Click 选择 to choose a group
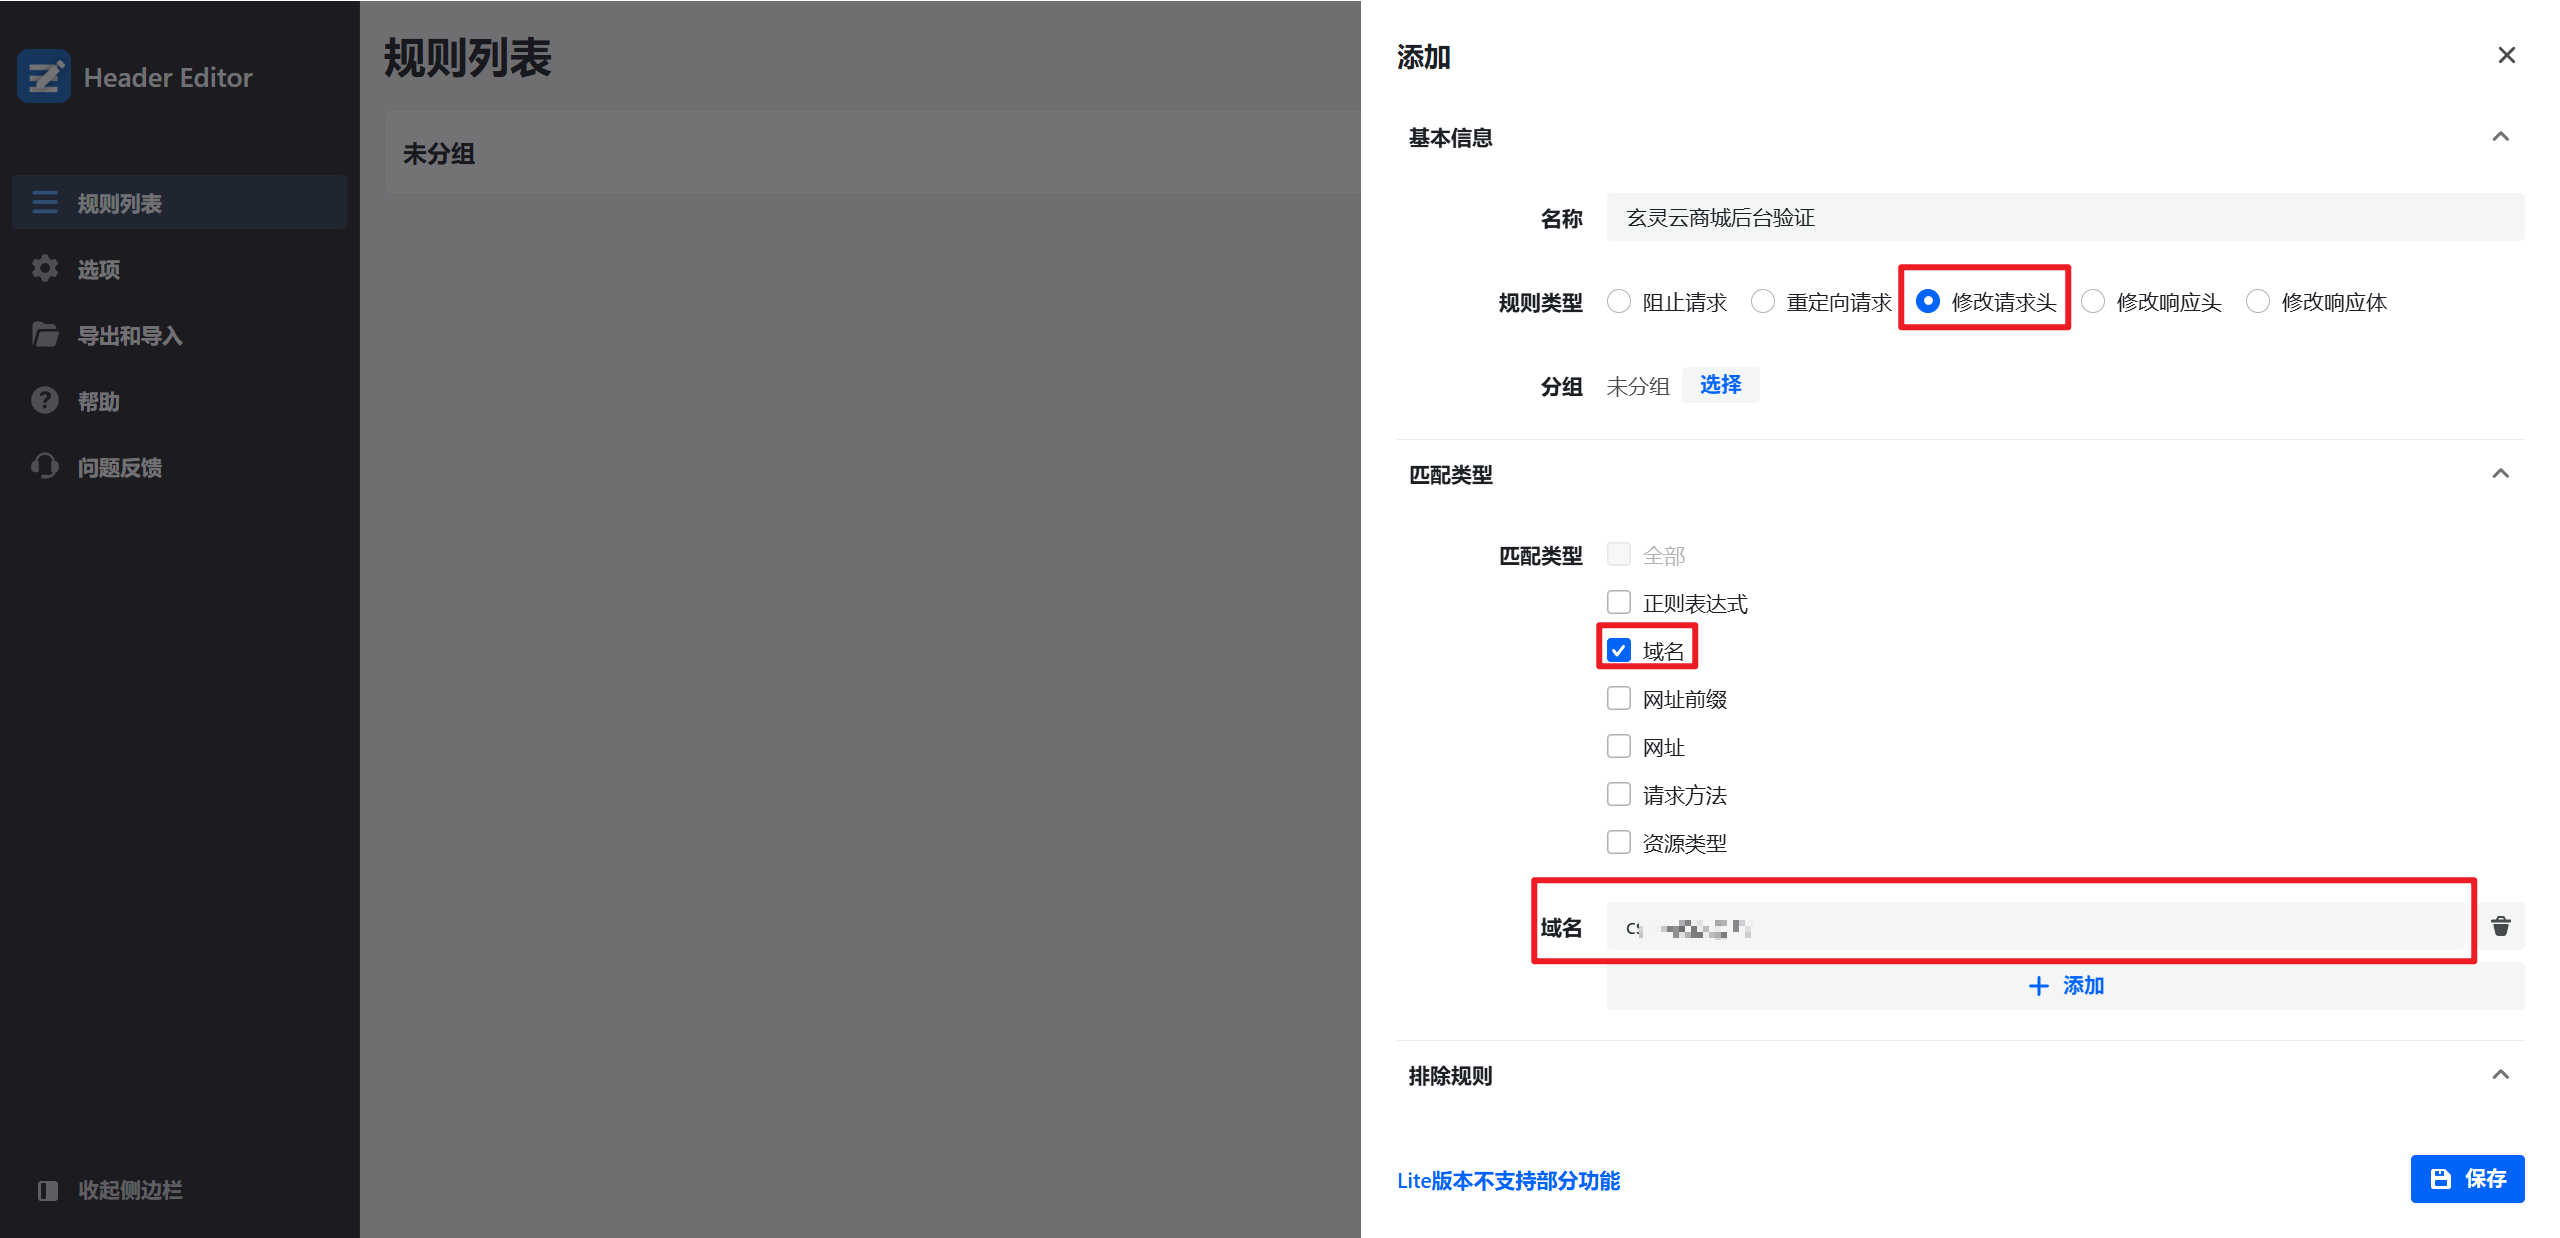2560x1238 pixels. pos(1720,385)
